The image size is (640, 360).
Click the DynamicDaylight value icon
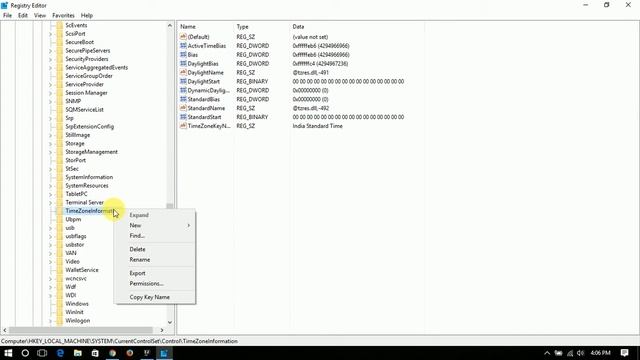point(183,90)
